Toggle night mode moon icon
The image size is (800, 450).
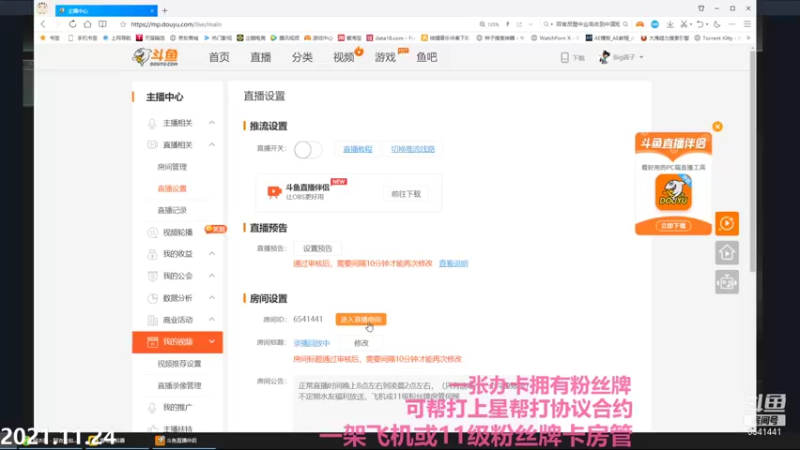(717, 24)
